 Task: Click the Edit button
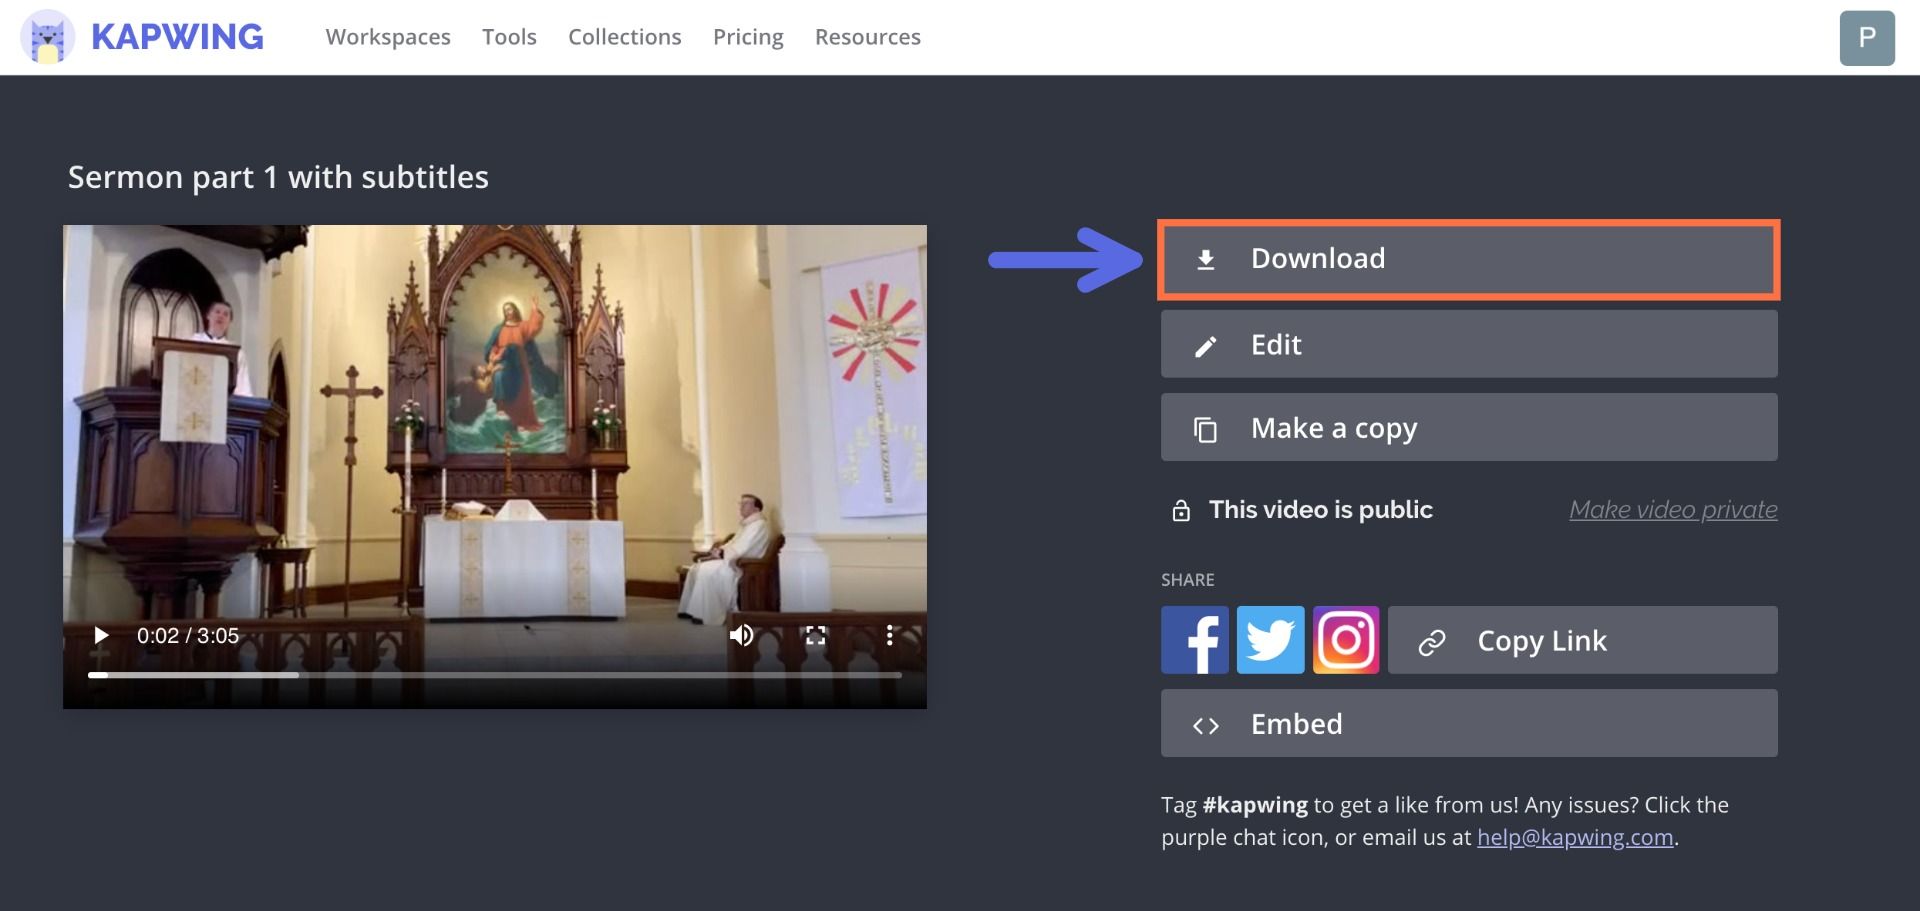tap(1468, 344)
